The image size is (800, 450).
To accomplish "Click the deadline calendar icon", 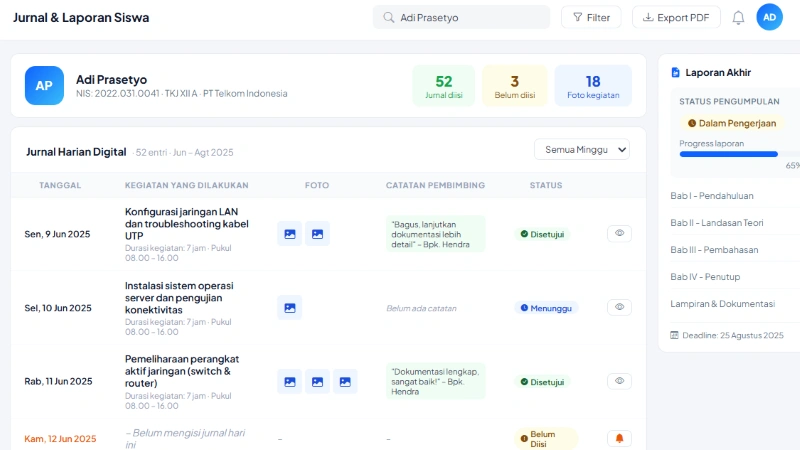I will 674,335.
